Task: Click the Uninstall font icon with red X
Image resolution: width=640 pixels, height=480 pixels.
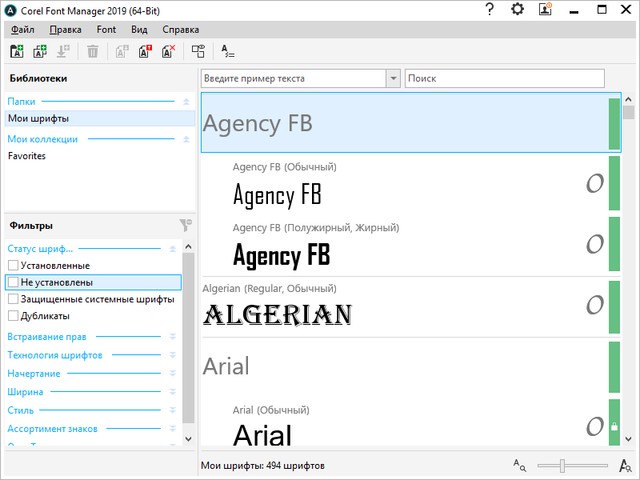Action: (168, 51)
